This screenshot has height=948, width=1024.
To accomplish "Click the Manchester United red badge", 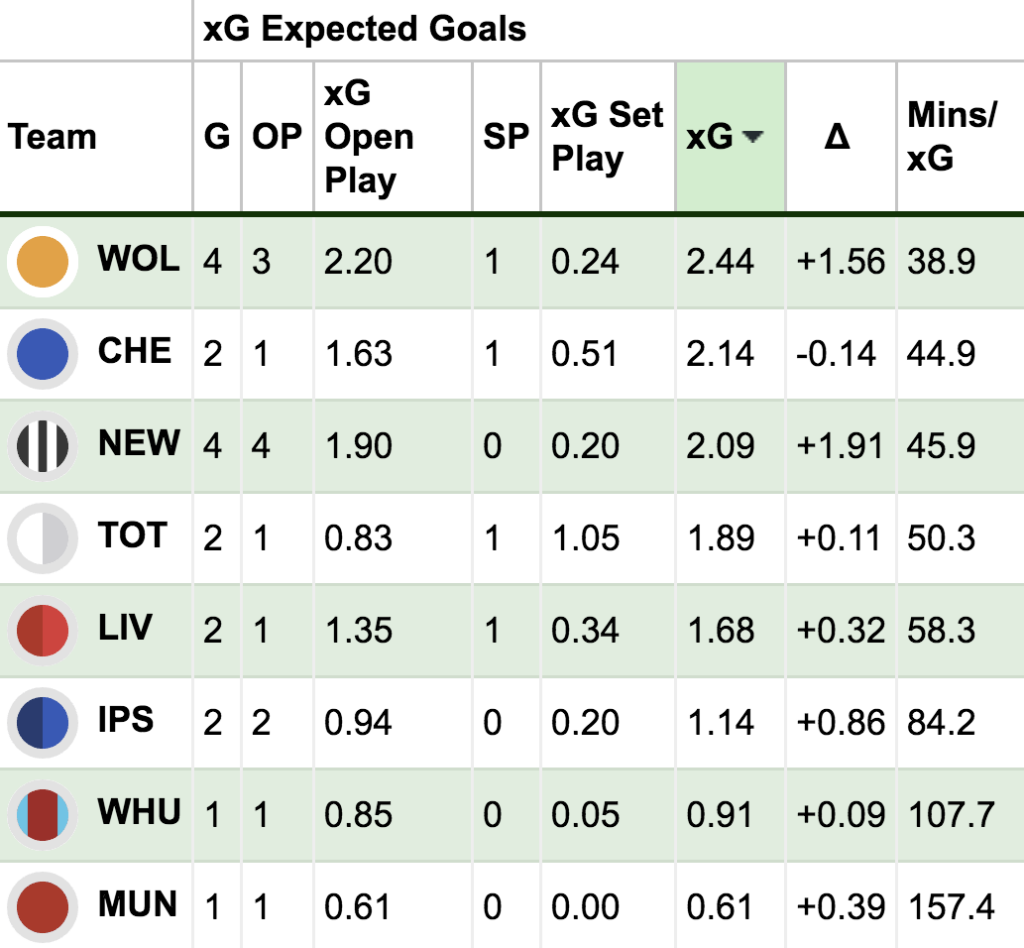I will (42, 907).
